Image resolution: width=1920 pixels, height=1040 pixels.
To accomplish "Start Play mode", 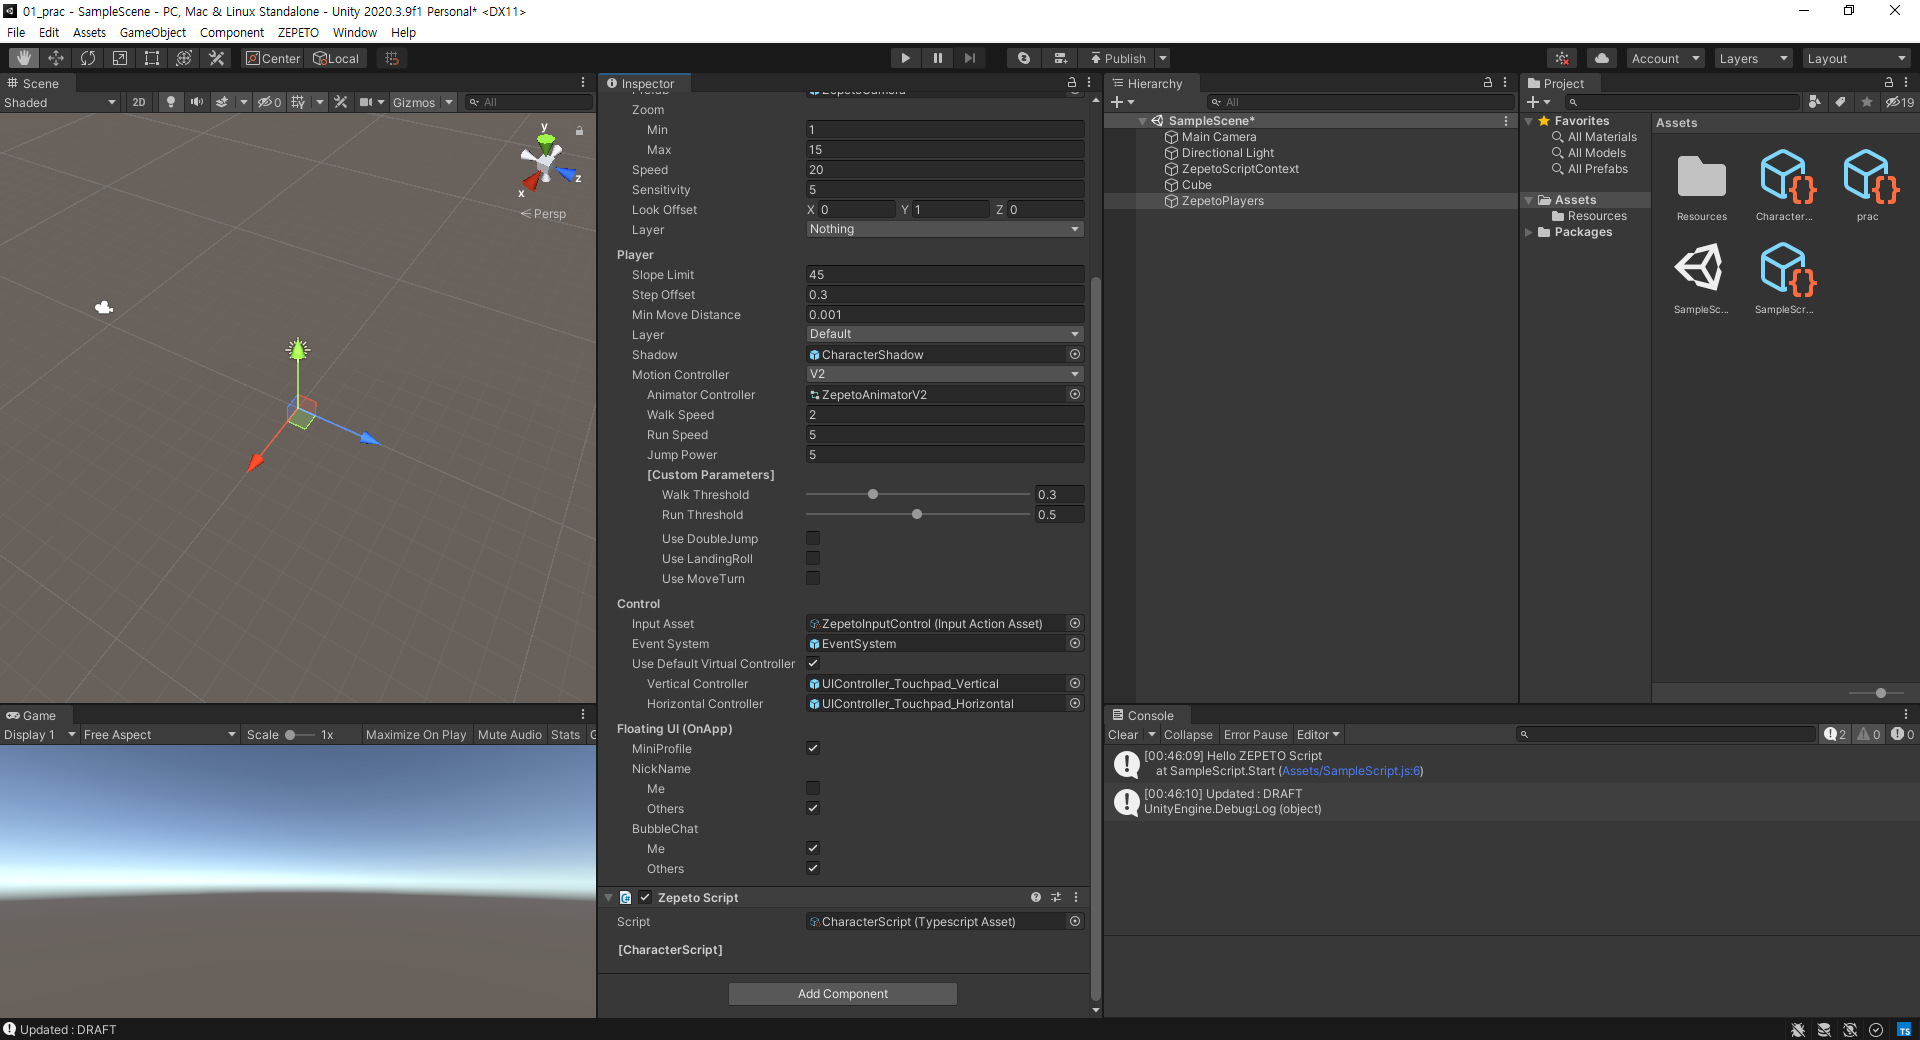I will pos(905,58).
